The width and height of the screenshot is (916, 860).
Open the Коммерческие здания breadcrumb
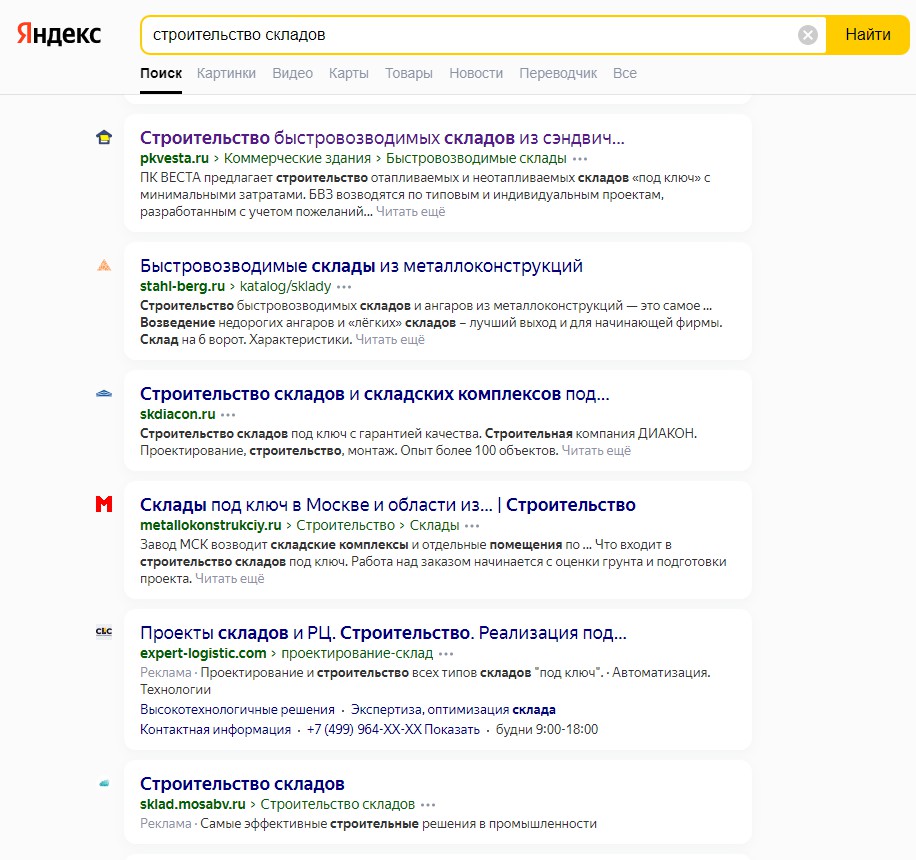(297, 158)
